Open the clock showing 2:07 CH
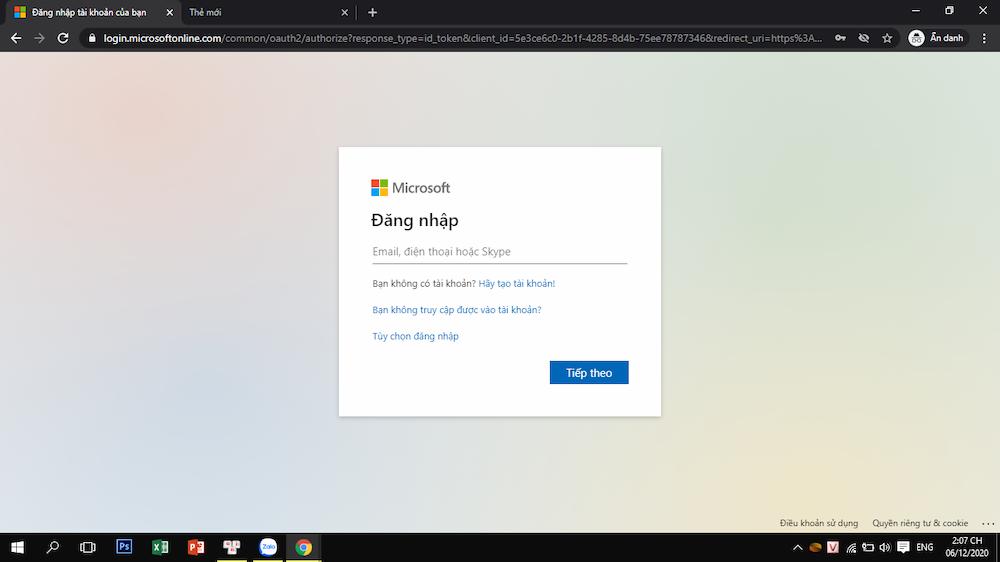This screenshot has height=562, width=1000. 967,547
